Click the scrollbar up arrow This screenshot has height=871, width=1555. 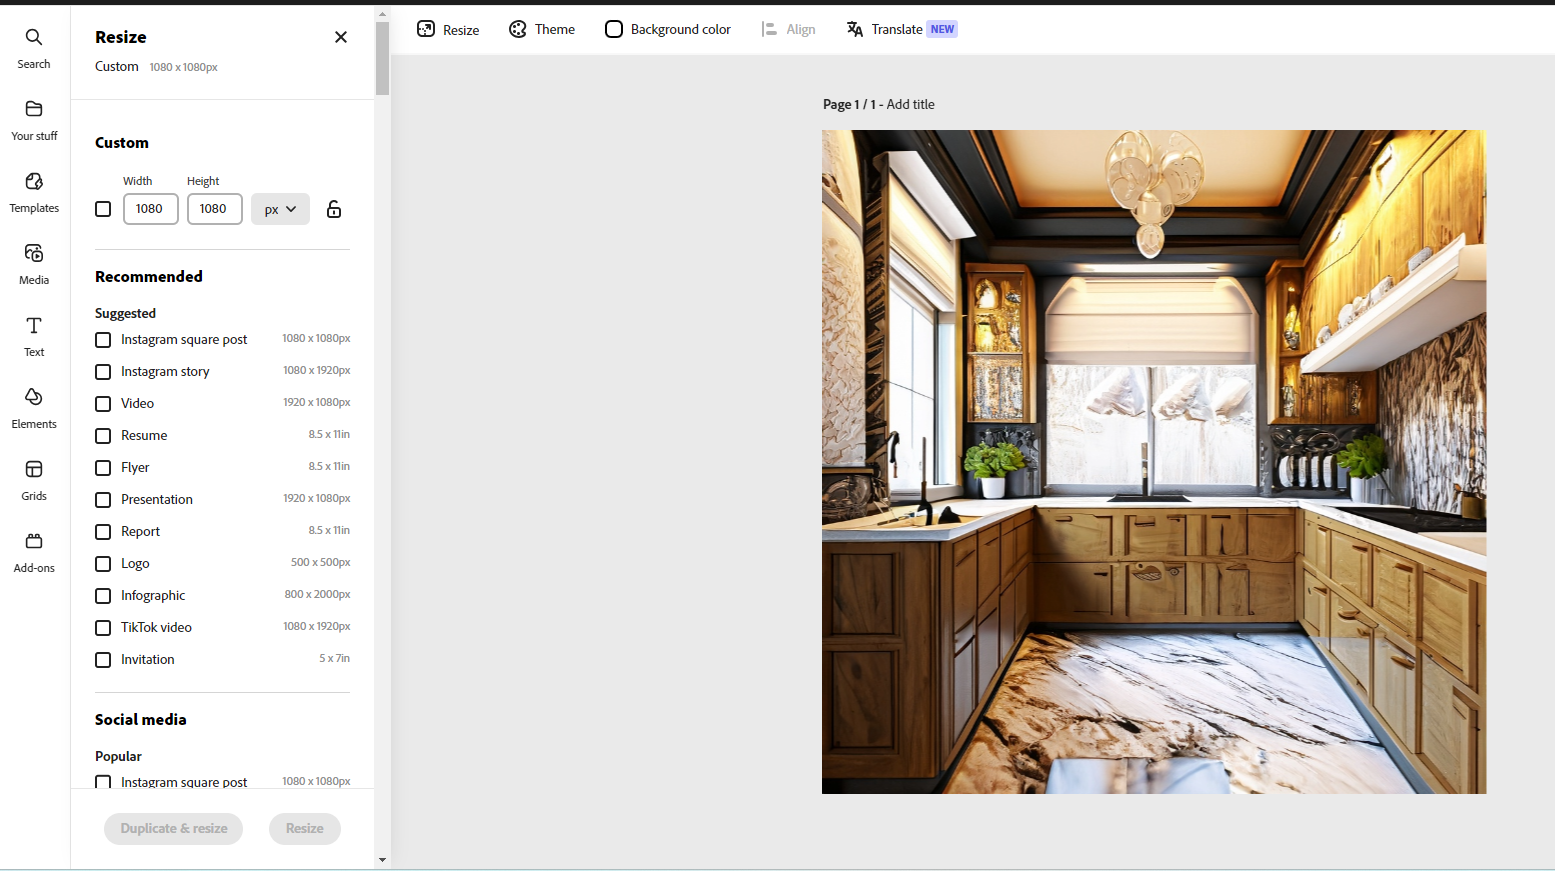coord(382,14)
